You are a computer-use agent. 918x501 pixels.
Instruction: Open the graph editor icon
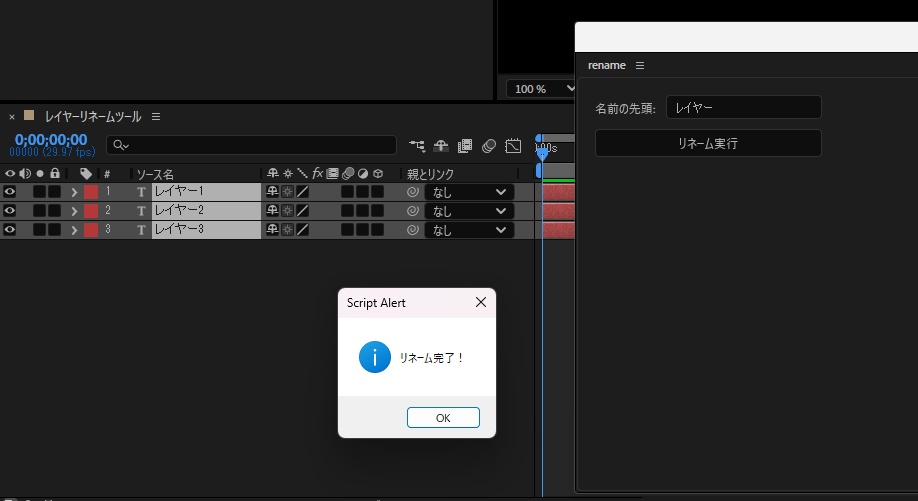(513, 146)
